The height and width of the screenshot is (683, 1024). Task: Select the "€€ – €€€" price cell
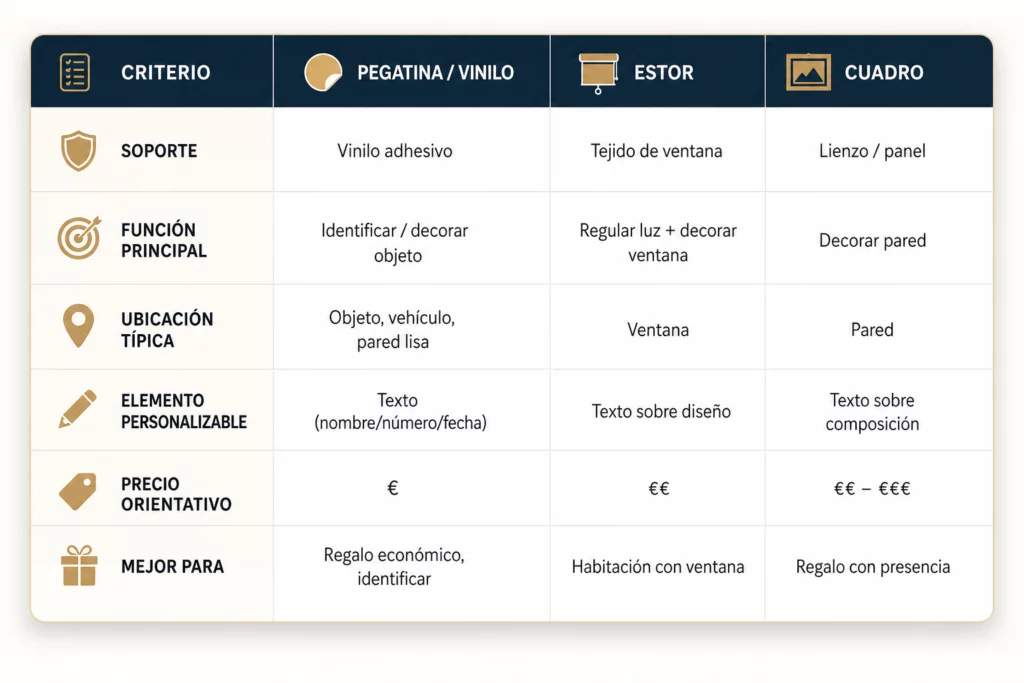pos(872,488)
